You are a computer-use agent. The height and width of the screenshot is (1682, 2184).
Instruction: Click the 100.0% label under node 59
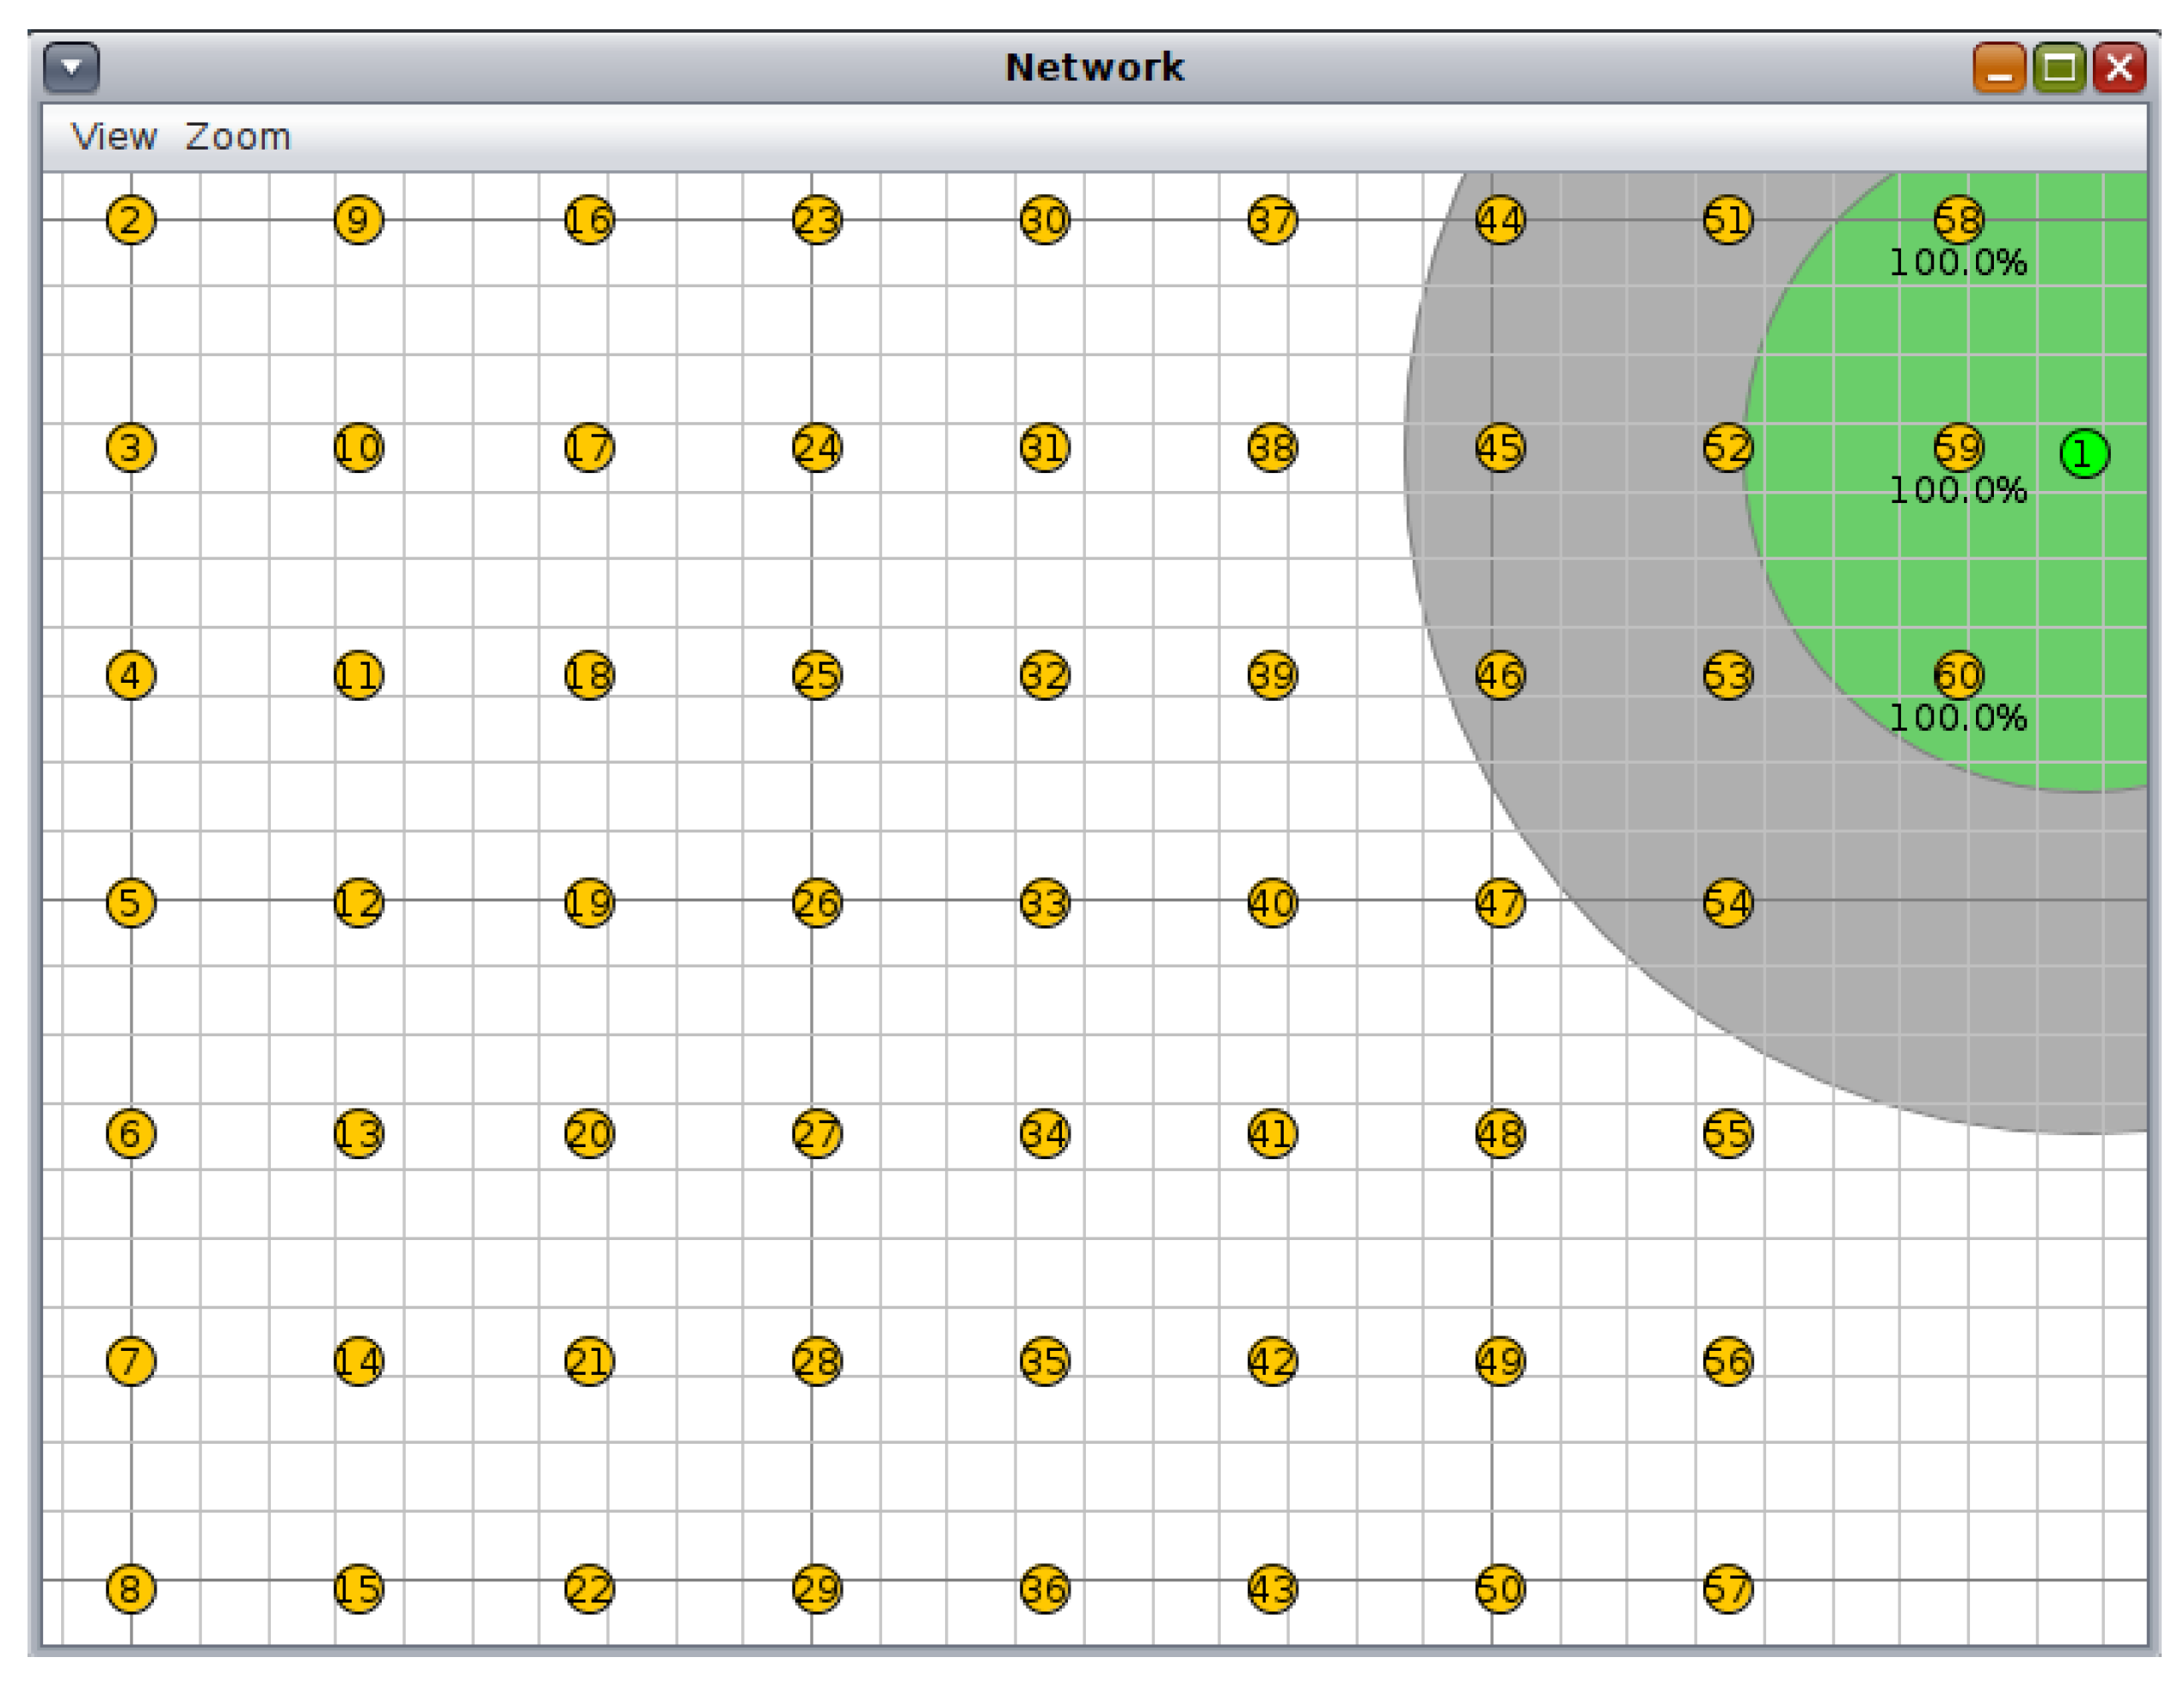tap(1957, 490)
